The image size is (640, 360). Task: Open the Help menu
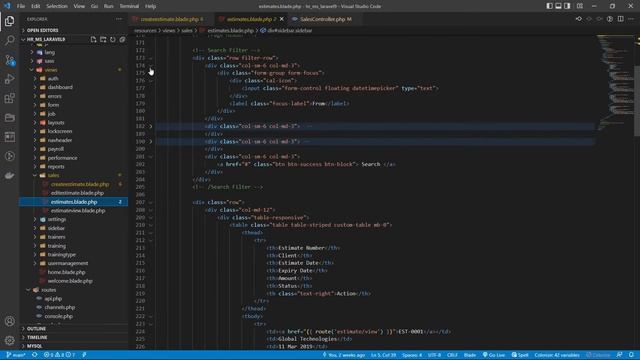150,6
